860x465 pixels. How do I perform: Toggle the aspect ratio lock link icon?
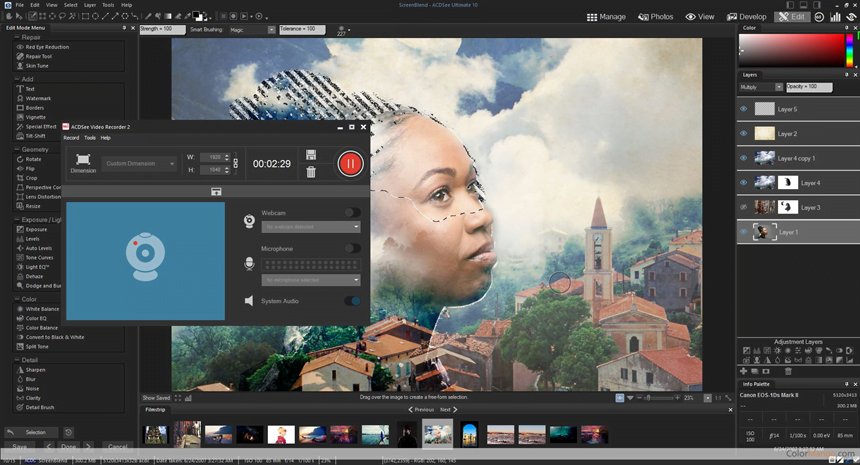pos(235,163)
